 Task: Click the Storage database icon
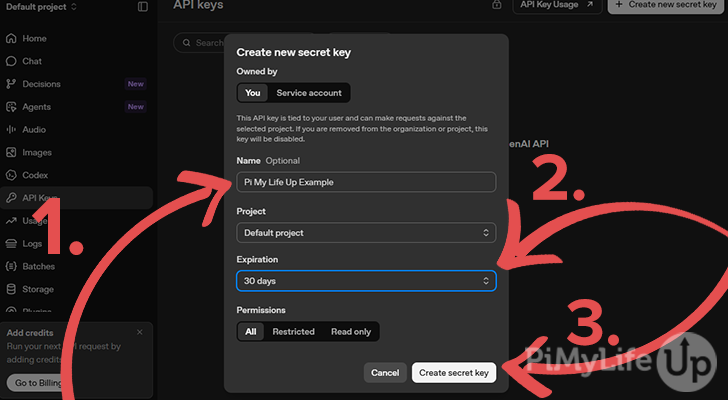[11, 289]
